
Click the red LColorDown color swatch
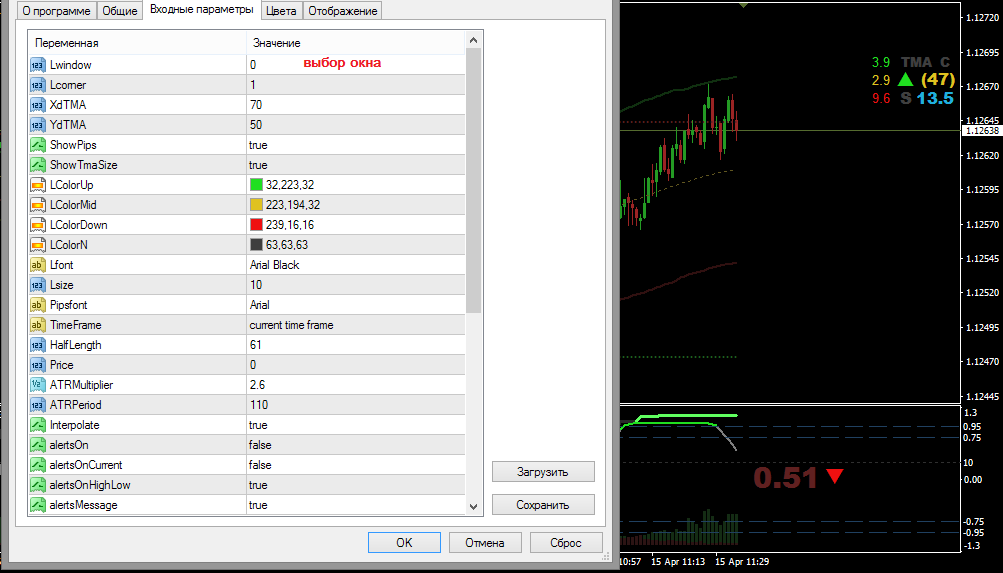[257, 224]
